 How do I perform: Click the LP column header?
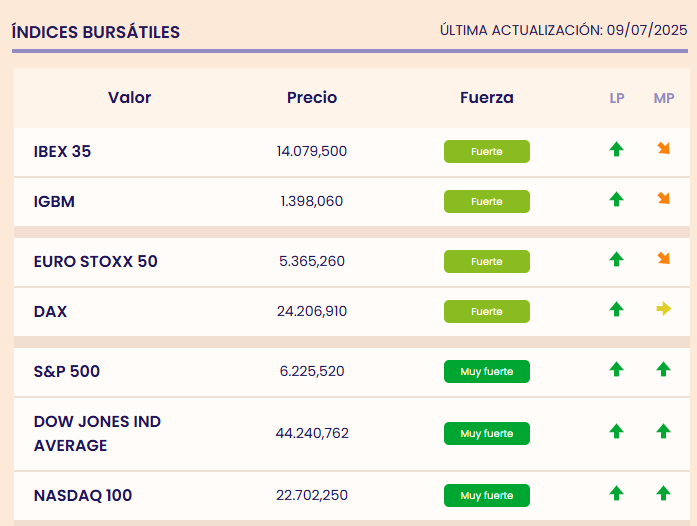click(617, 98)
